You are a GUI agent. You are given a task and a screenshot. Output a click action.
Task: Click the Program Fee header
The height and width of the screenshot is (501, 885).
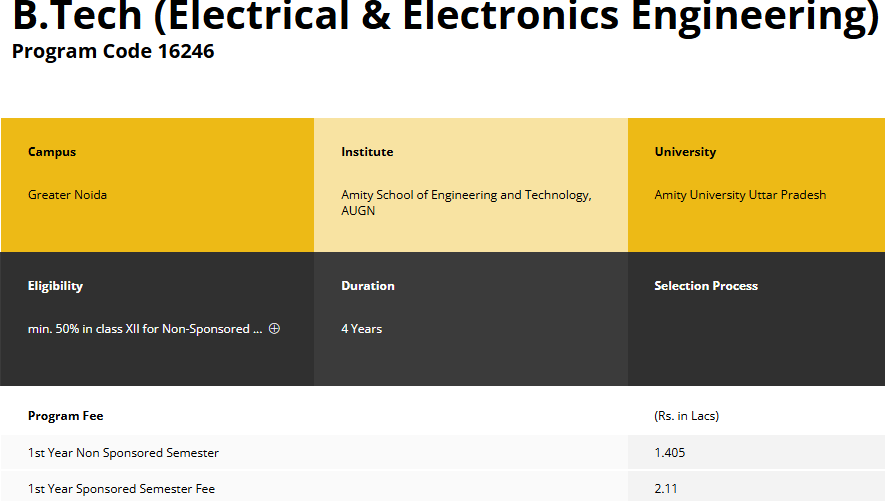(65, 416)
